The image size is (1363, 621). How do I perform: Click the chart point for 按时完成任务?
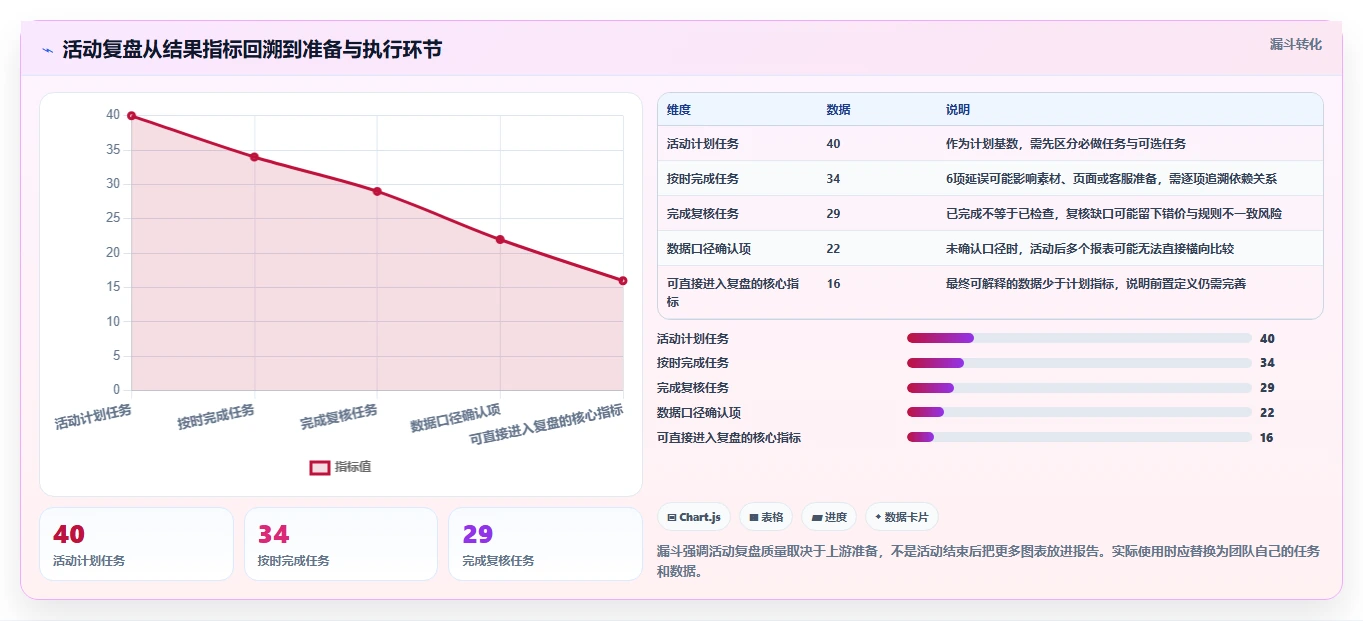[x=254, y=157]
